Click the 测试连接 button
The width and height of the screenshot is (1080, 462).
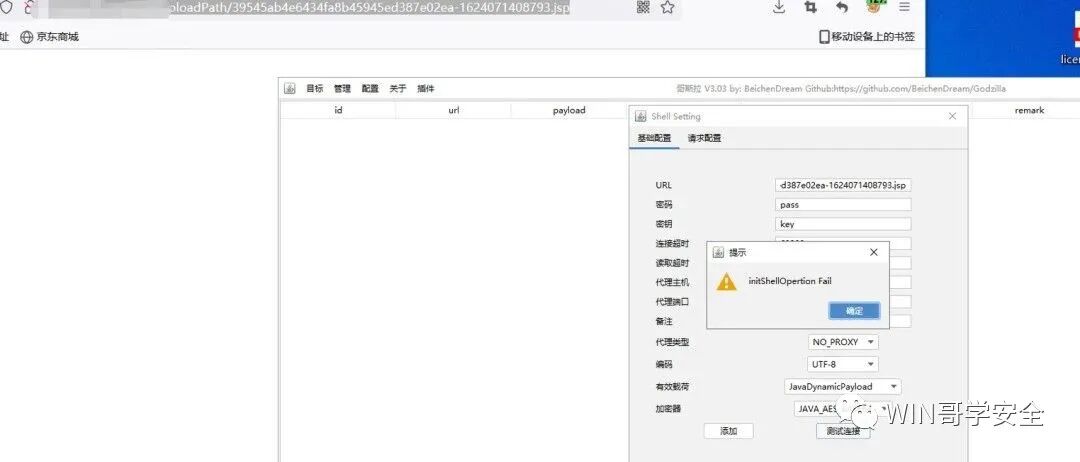843,432
